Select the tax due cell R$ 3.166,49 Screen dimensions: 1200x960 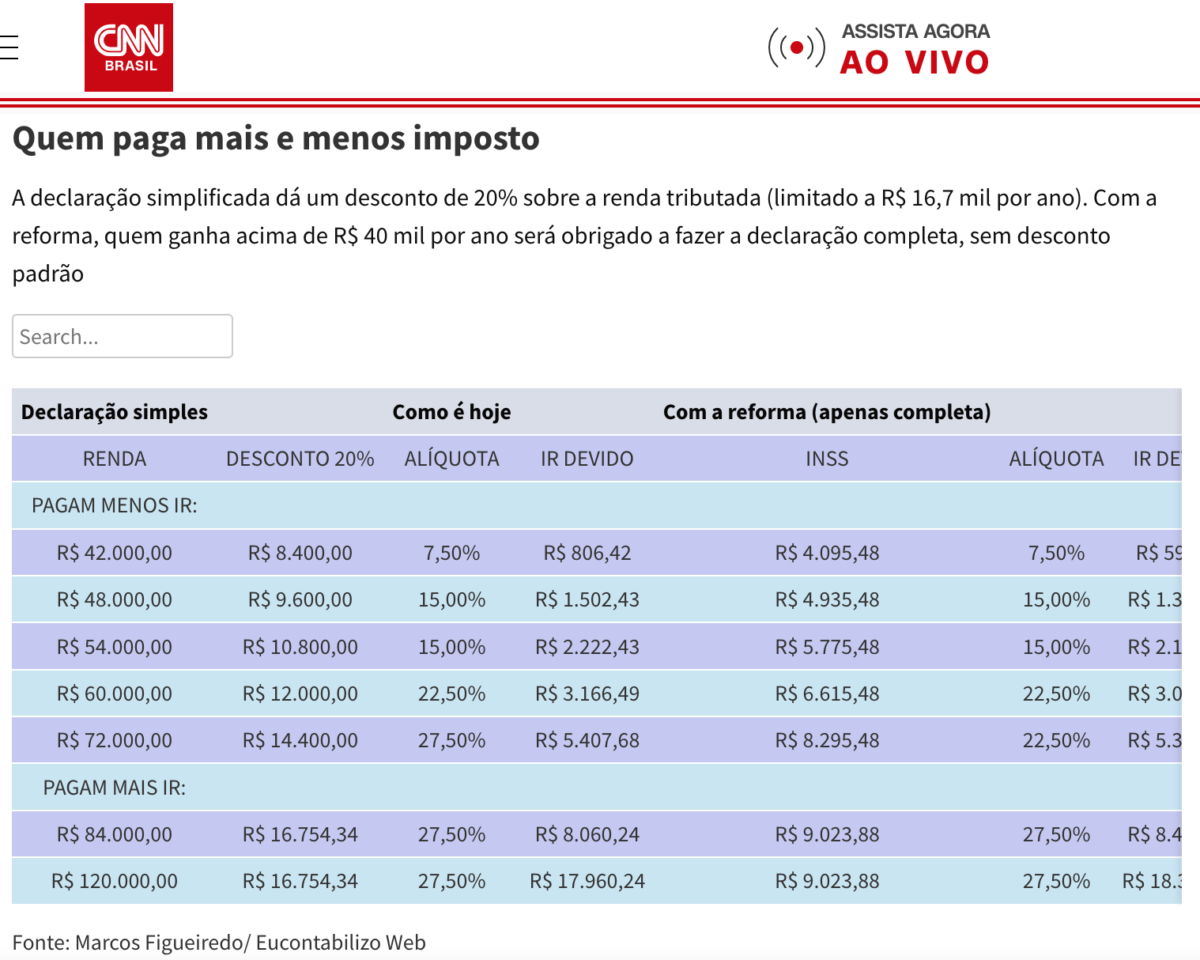click(x=587, y=694)
